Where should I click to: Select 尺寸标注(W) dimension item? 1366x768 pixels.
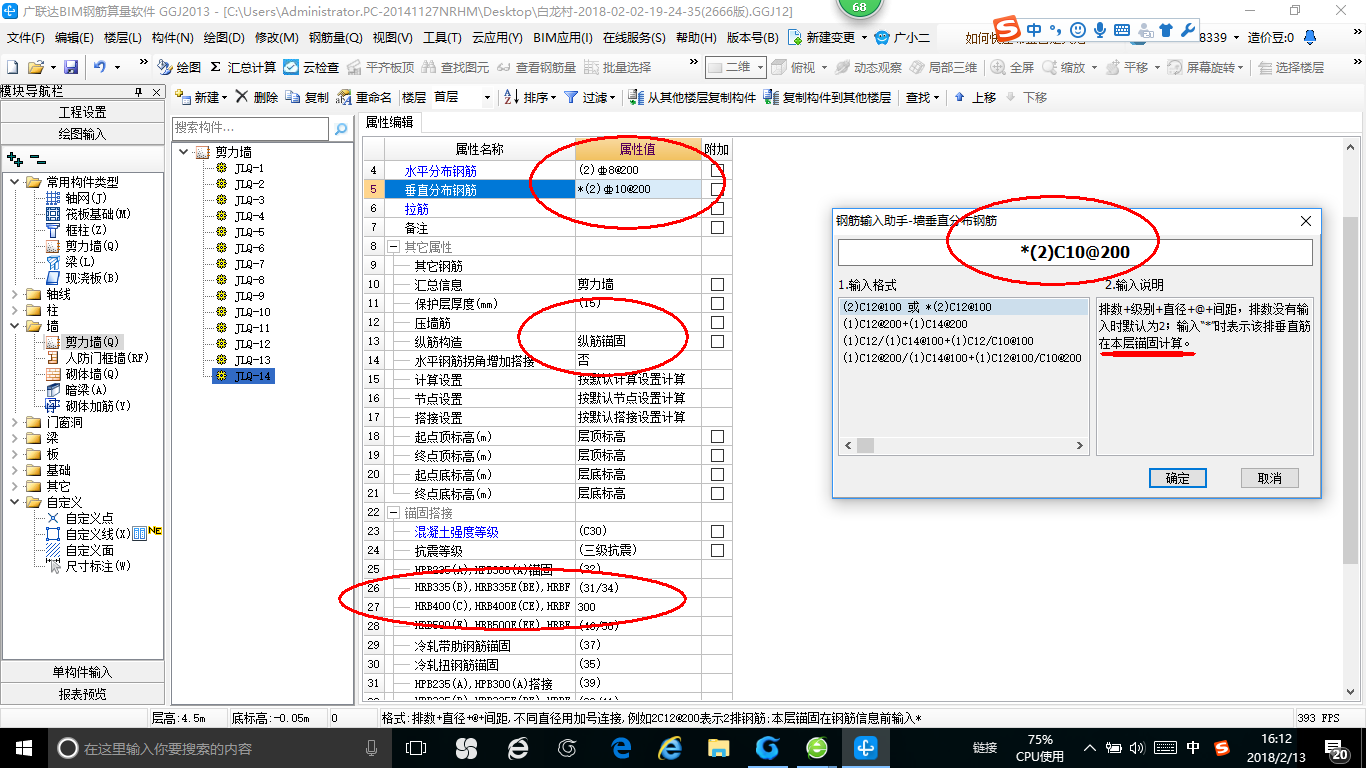[x=88, y=566]
